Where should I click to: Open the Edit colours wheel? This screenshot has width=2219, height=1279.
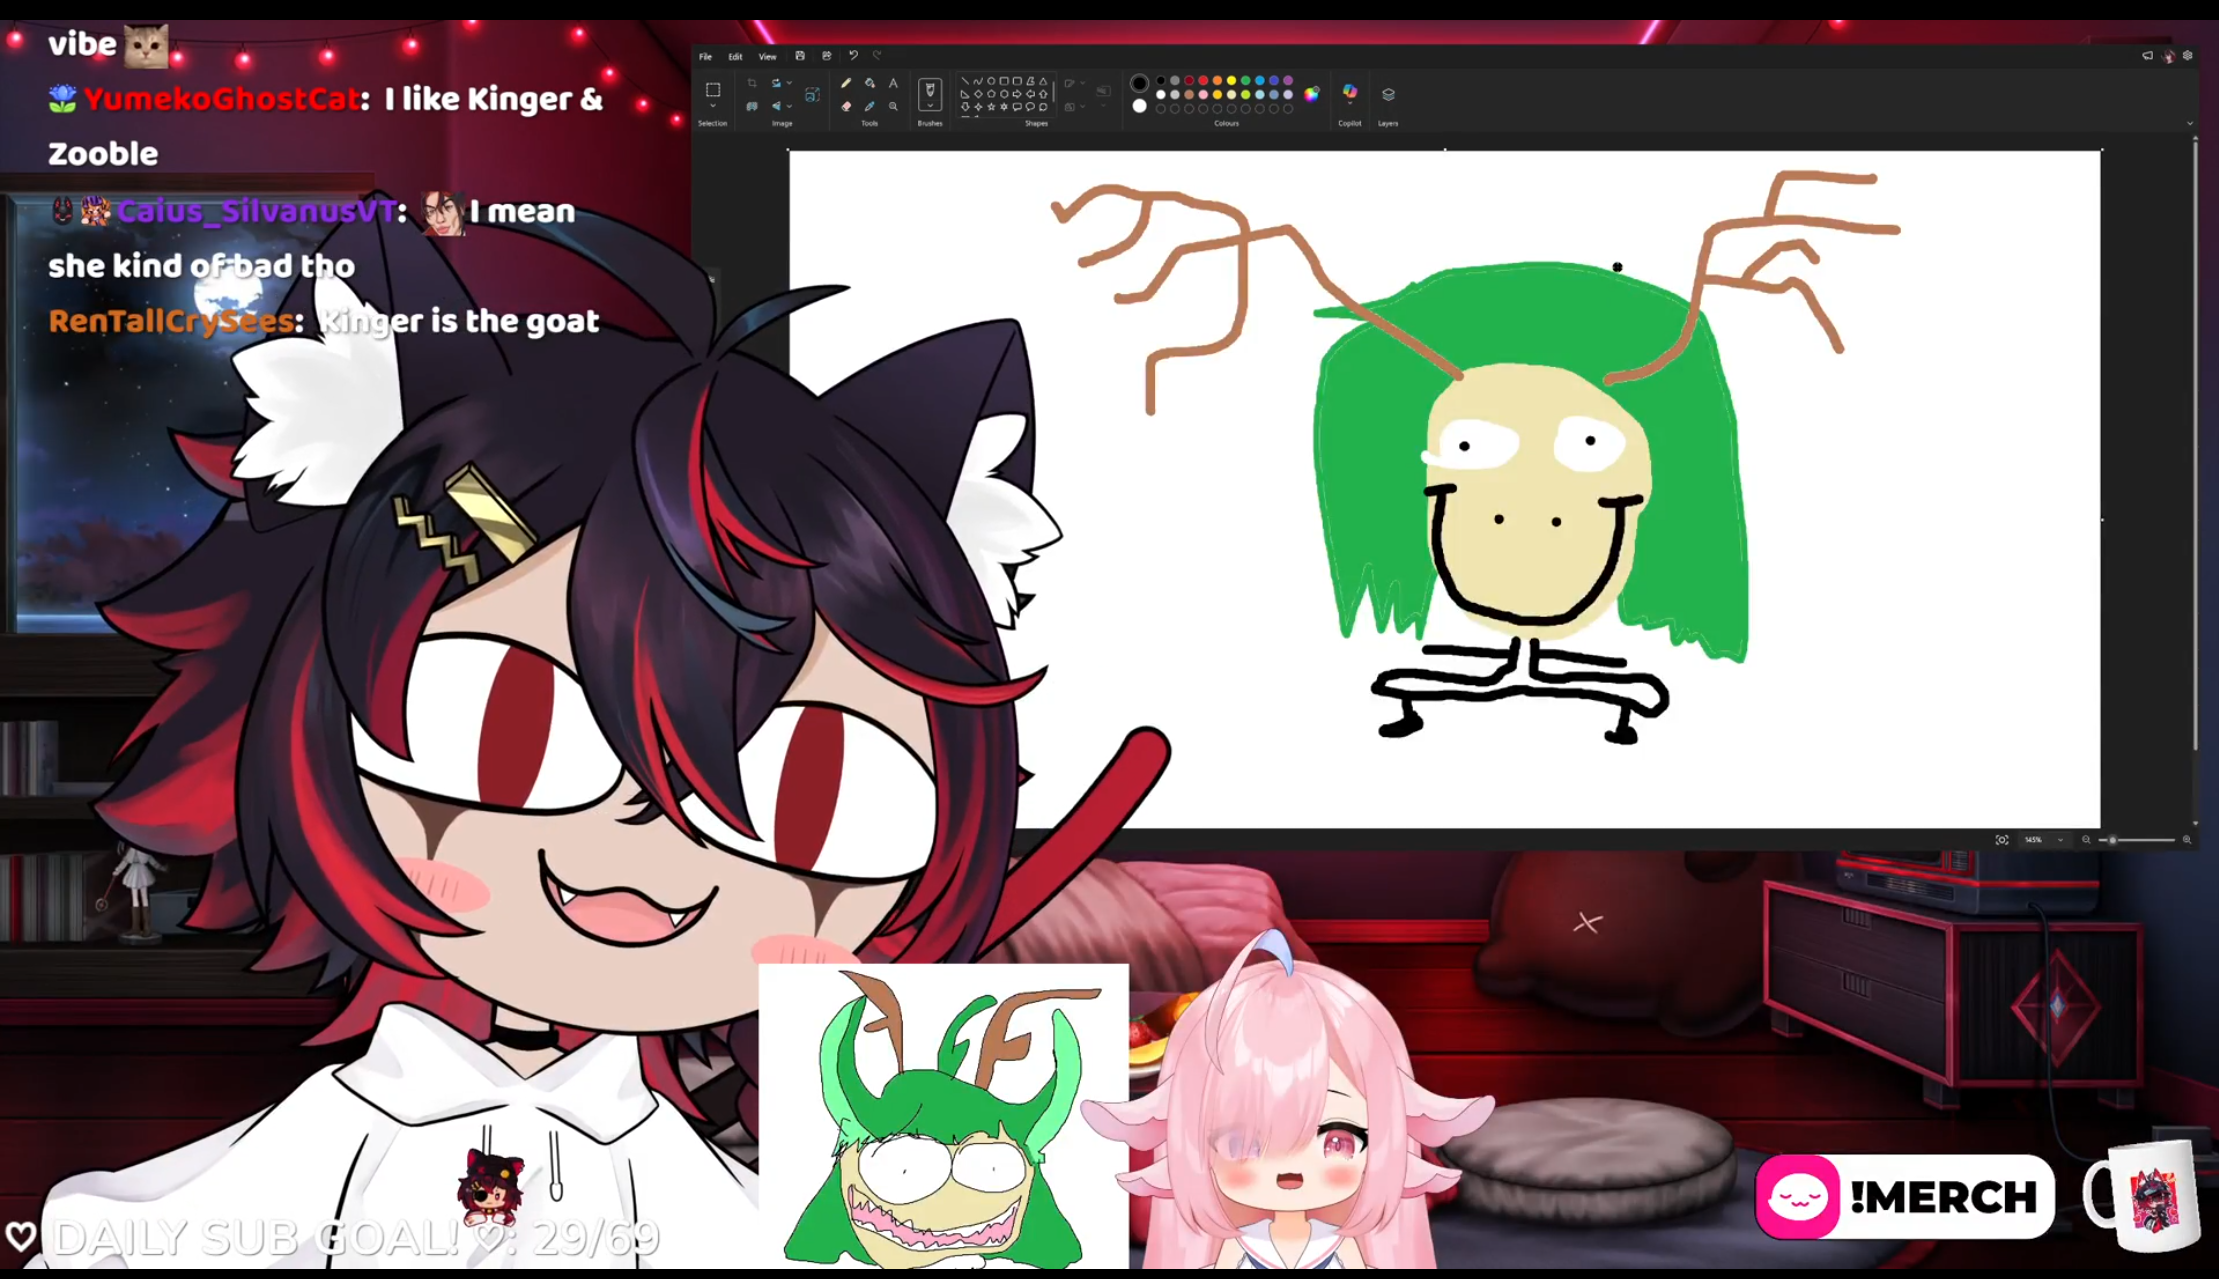[1312, 94]
